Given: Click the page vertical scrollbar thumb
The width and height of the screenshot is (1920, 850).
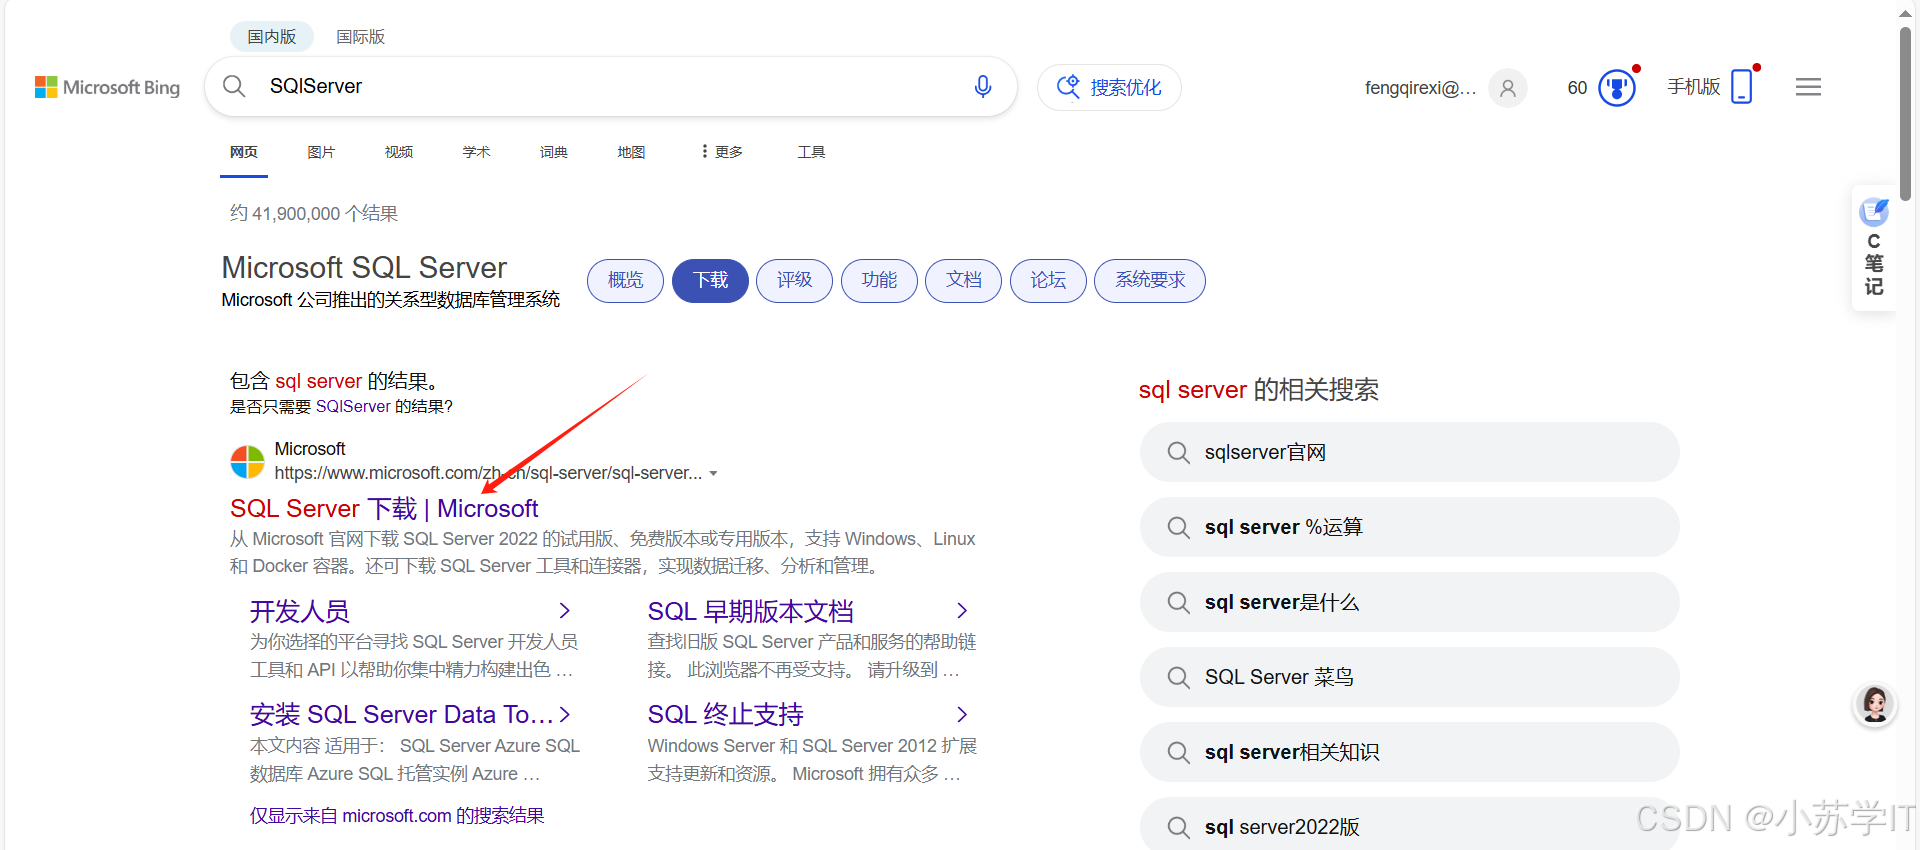Looking at the screenshot, I should (1906, 113).
